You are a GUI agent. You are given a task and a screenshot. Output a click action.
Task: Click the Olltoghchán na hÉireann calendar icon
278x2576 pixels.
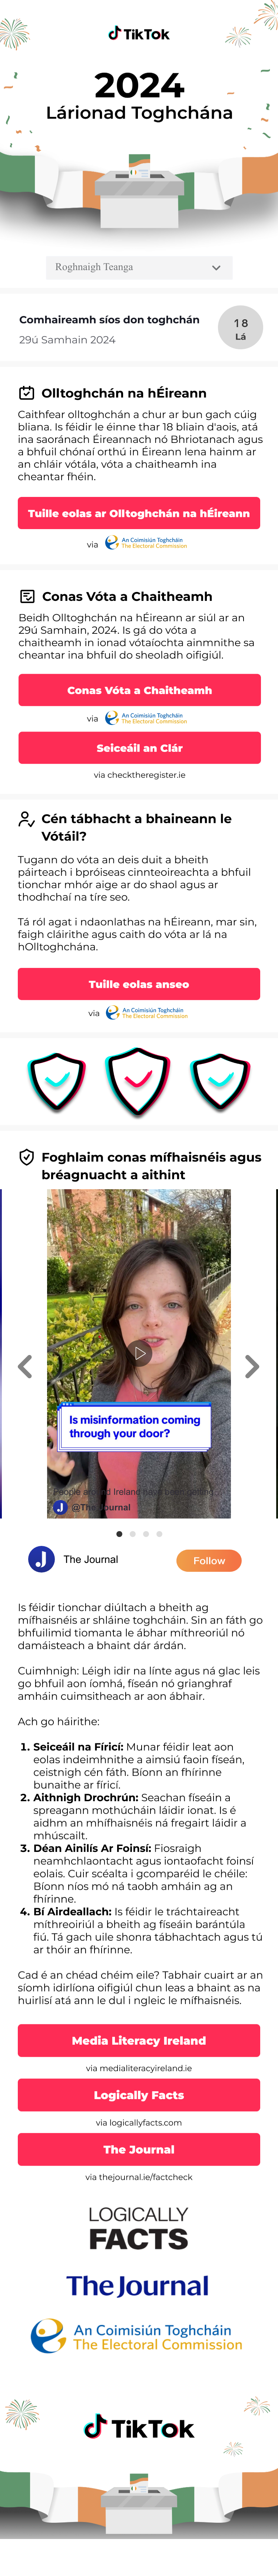[x=27, y=393]
